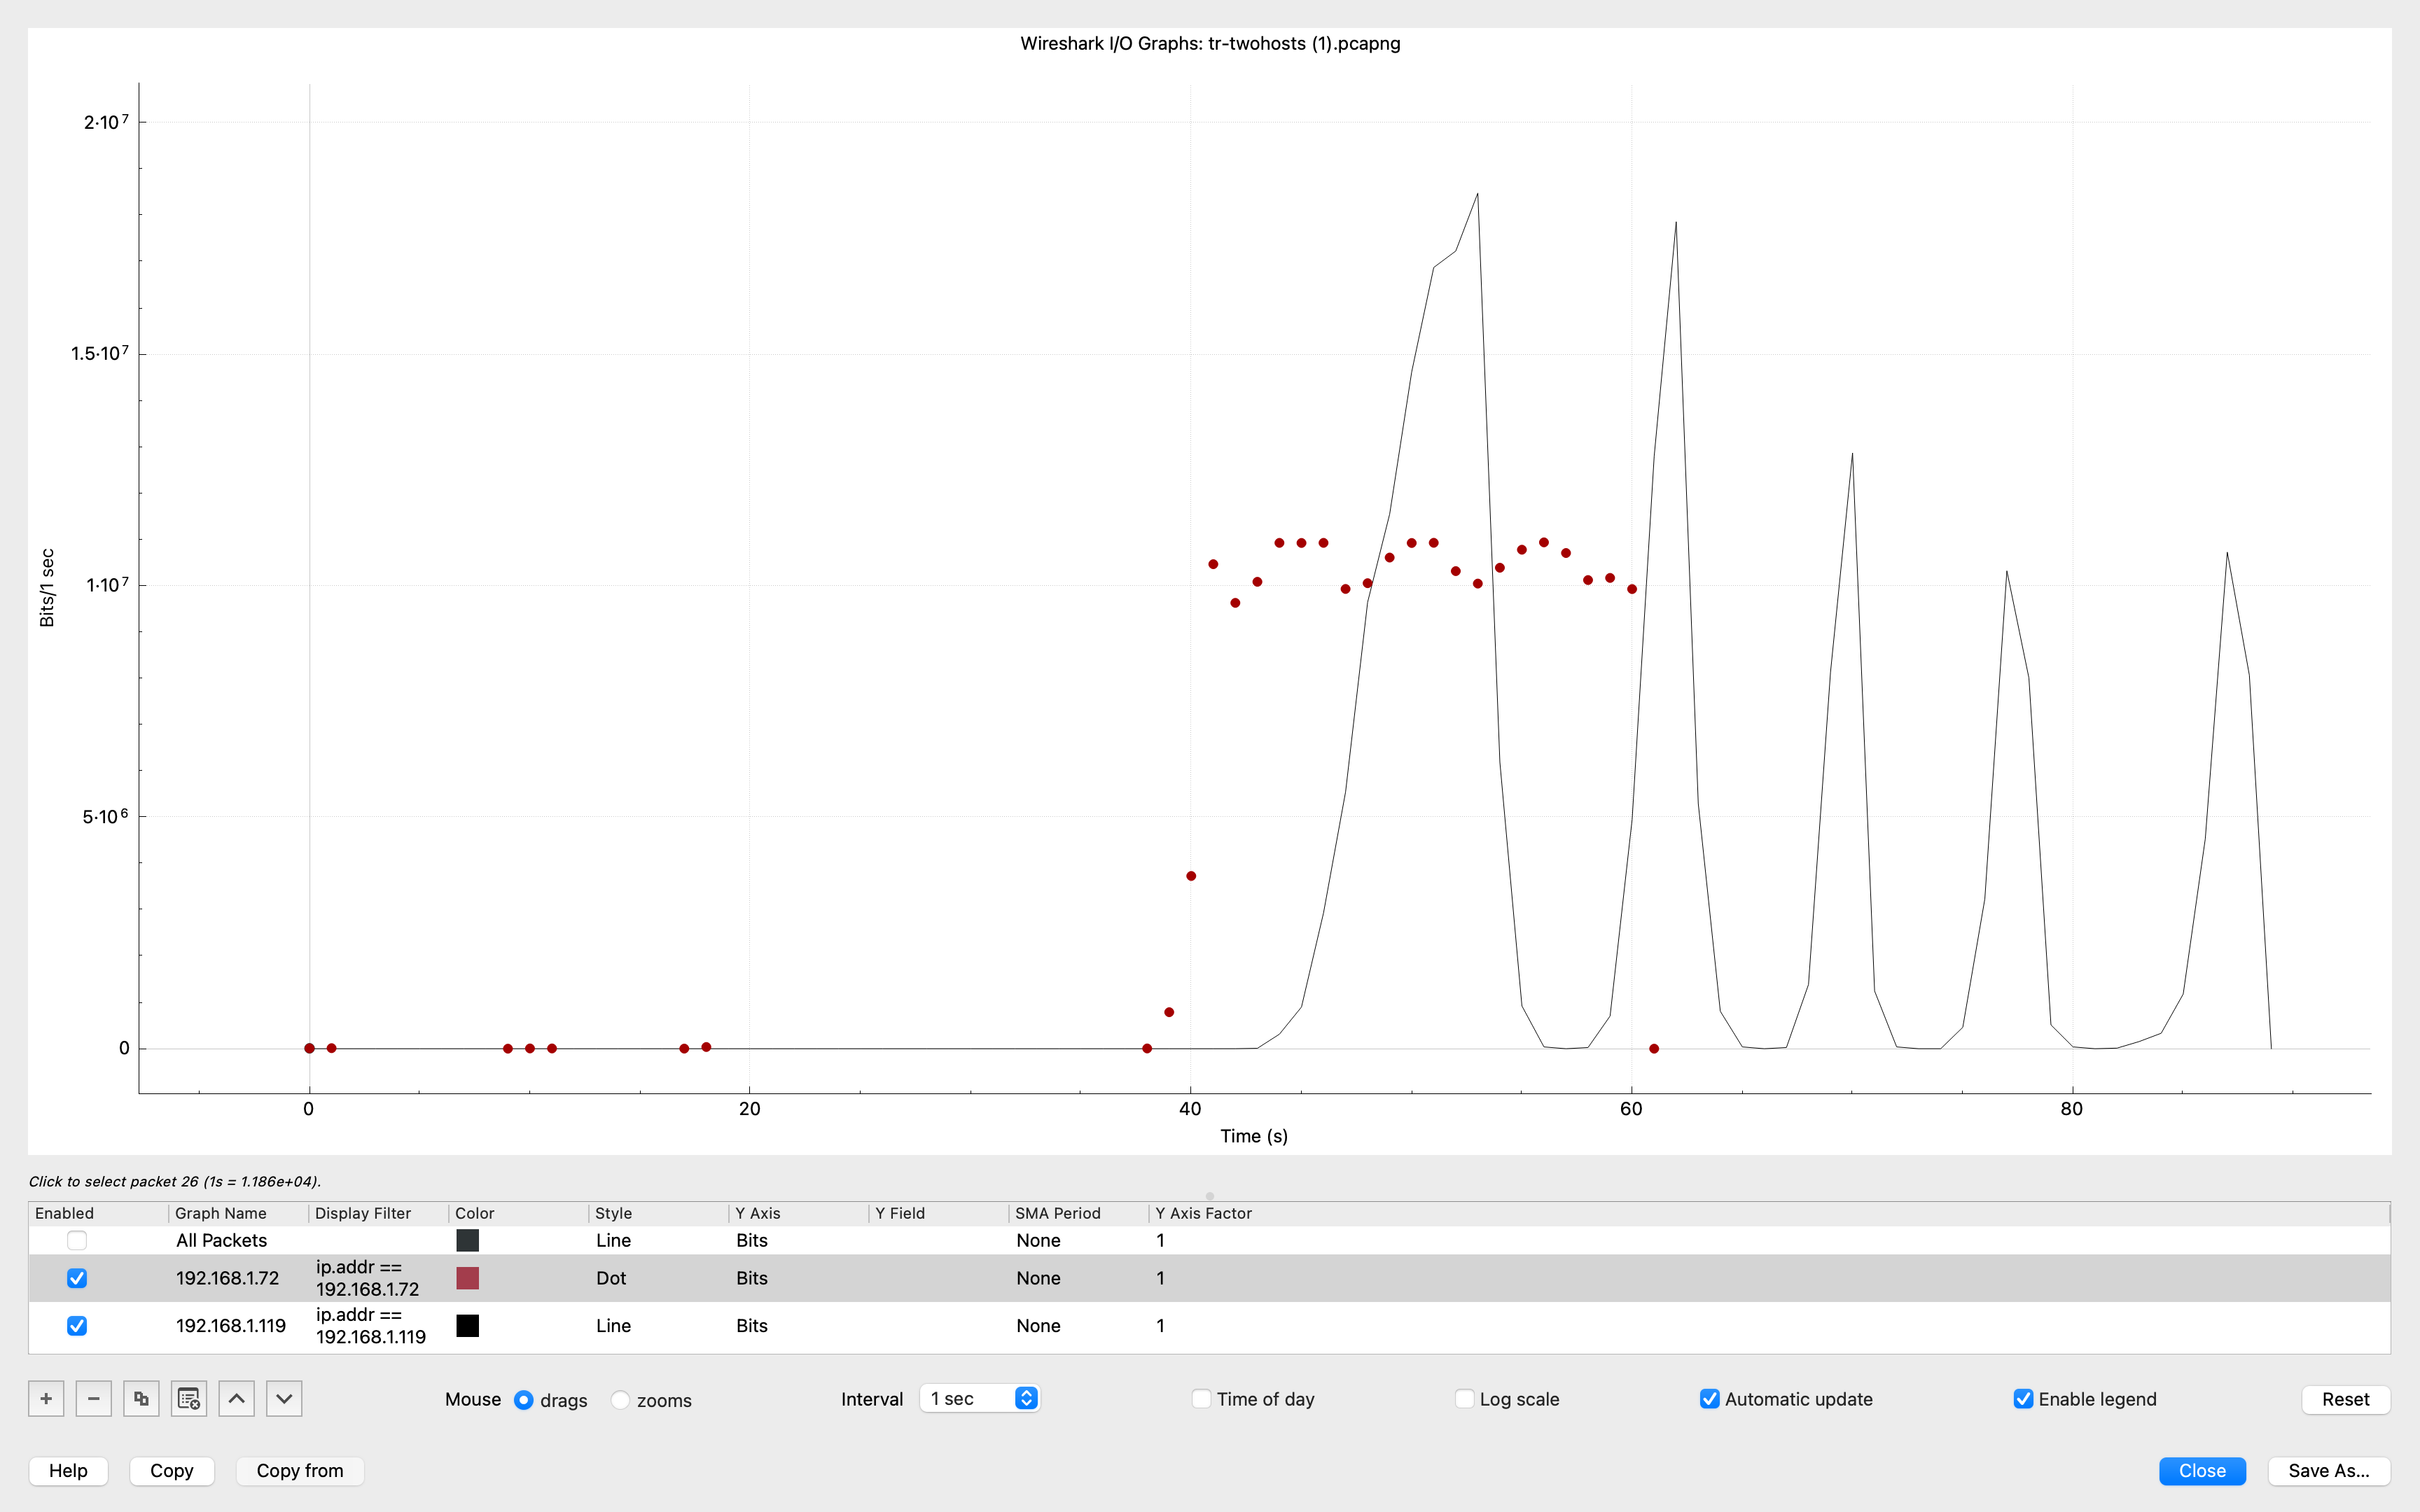Close the I/O Graphs dialog

2203,1471
